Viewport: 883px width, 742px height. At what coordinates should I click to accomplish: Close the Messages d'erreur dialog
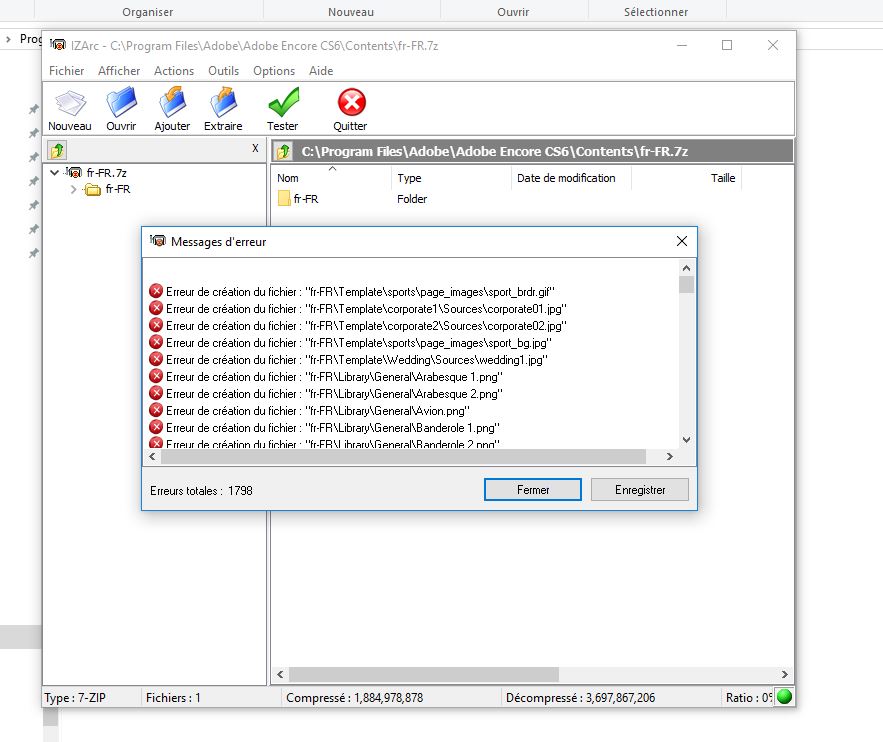(x=681, y=241)
